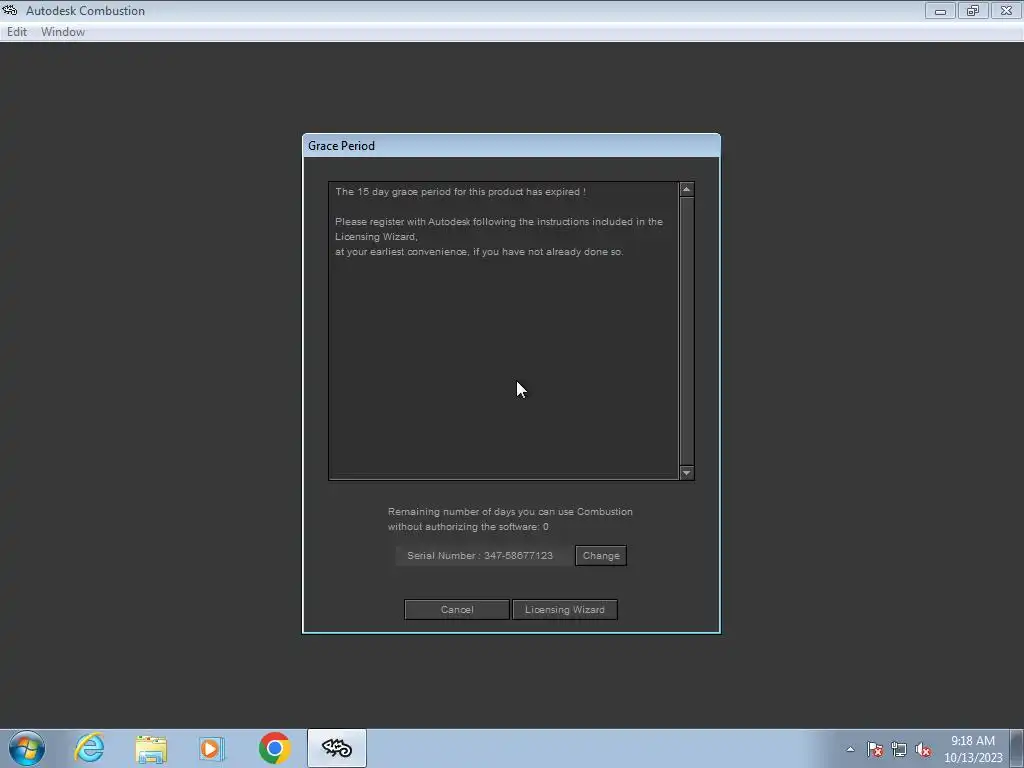The width and height of the screenshot is (1024, 768).
Task: Click the Combustion icon in title bar
Action: (10, 10)
